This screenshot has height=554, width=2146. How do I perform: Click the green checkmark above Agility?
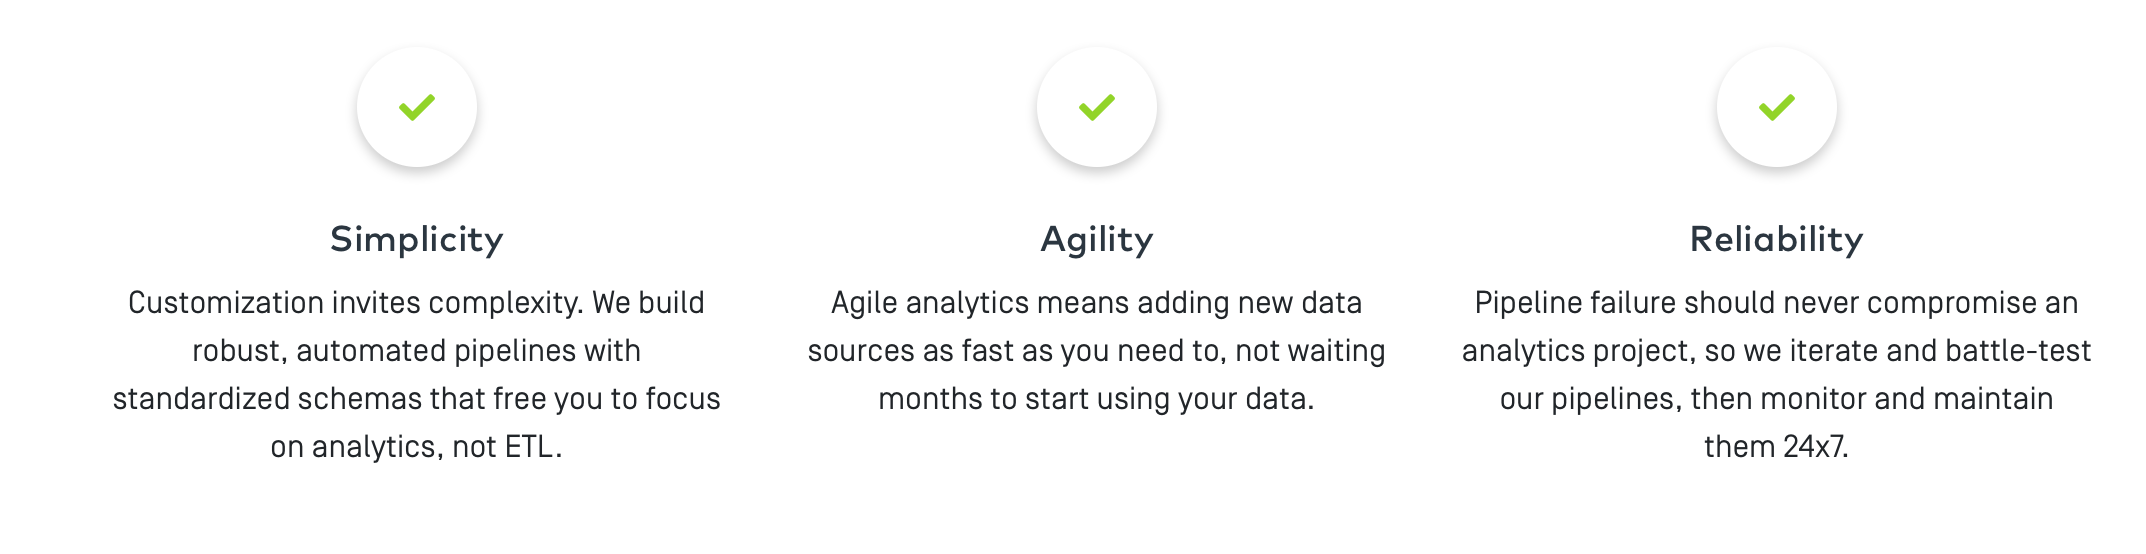(x=1097, y=107)
